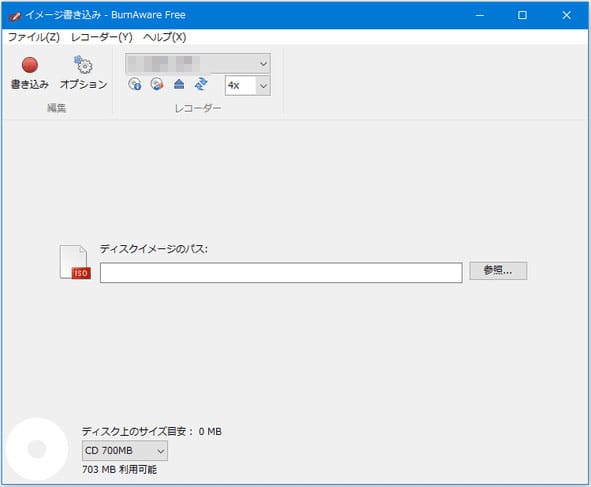Click the 参照... browse button
The height and width of the screenshot is (487, 591).
(x=498, y=271)
